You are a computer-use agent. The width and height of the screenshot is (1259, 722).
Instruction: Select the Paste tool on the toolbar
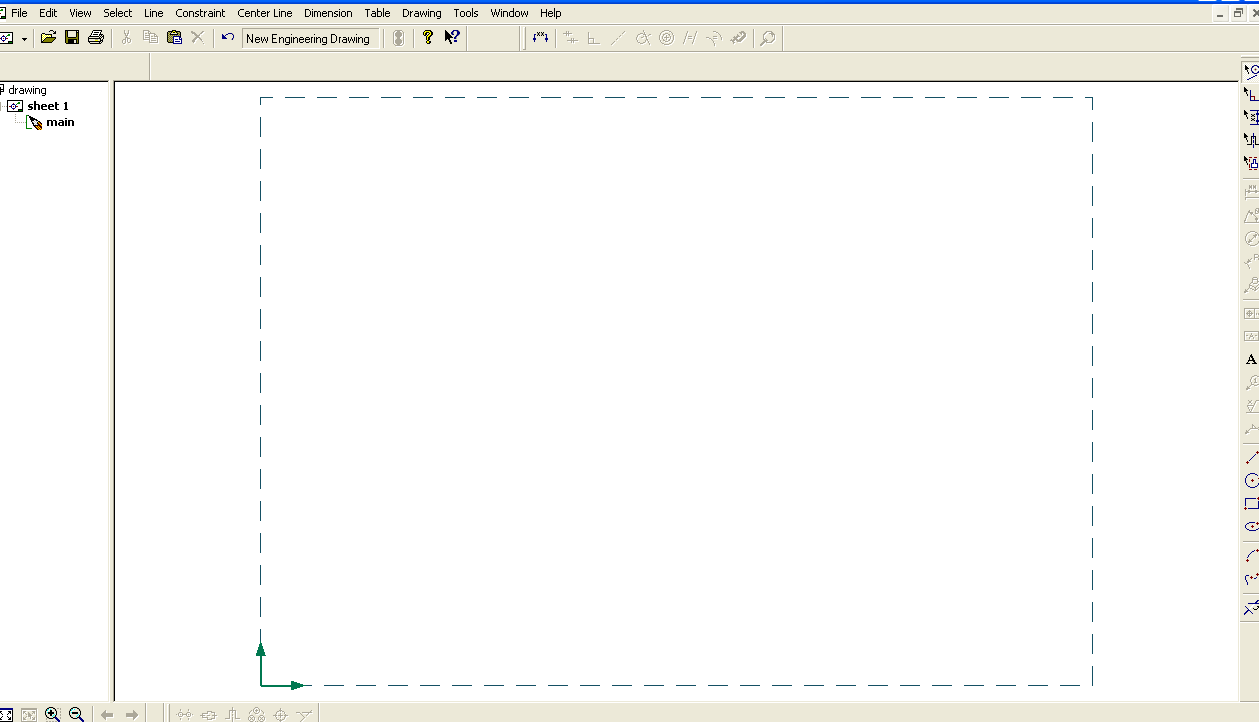pos(173,37)
